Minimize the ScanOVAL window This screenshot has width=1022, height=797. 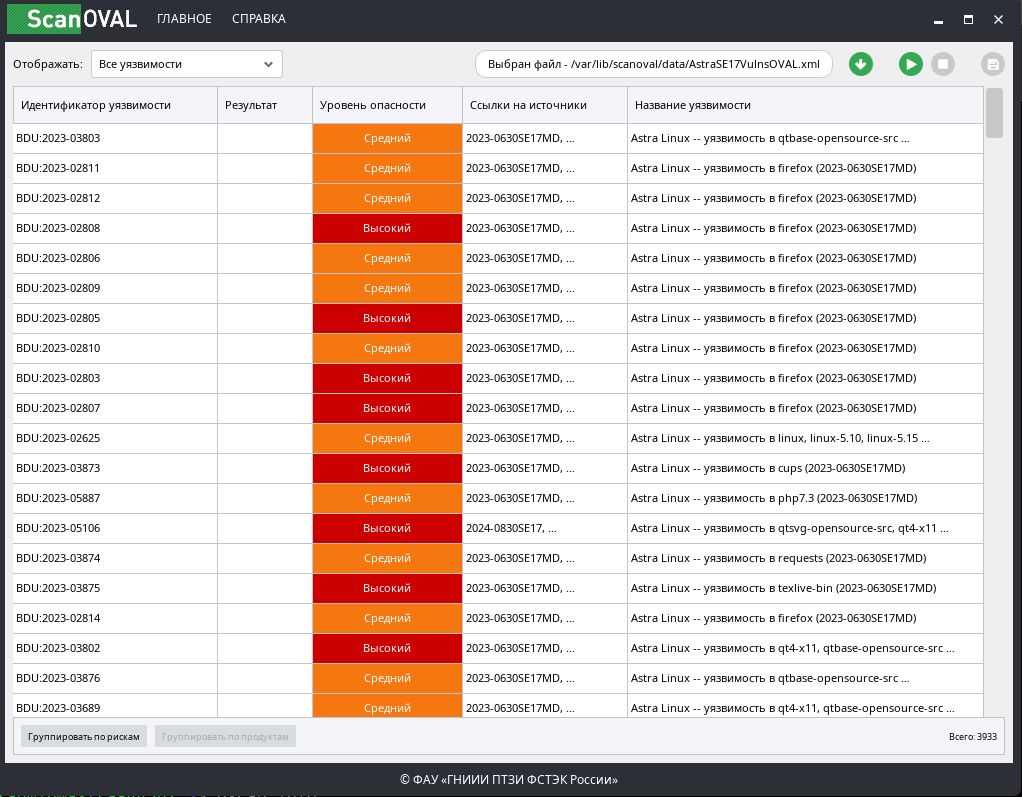click(x=937, y=19)
